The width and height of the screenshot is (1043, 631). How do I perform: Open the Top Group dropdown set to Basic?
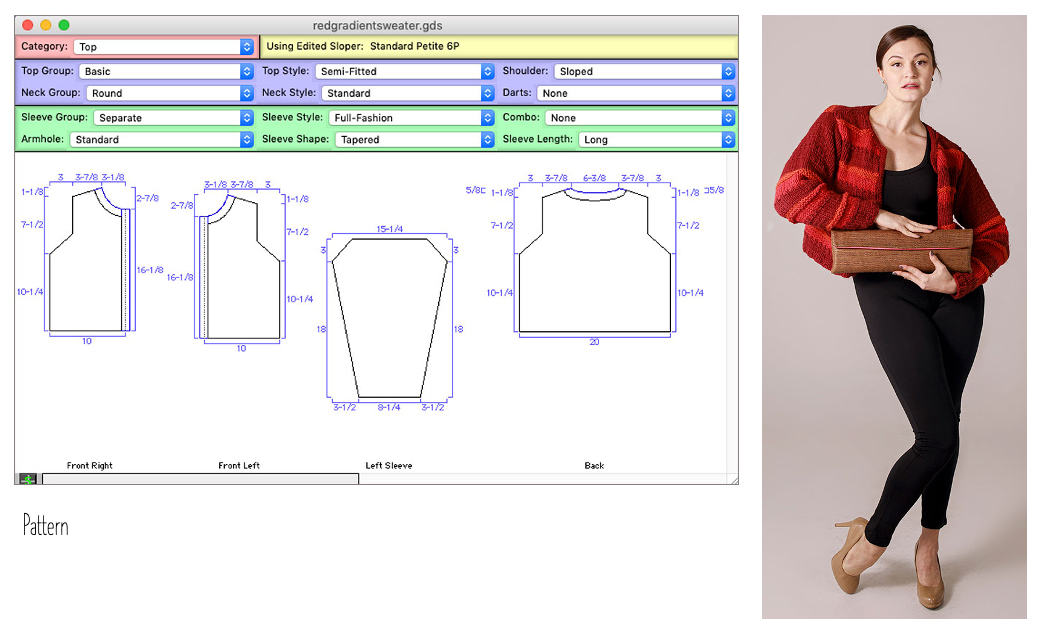(166, 71)
